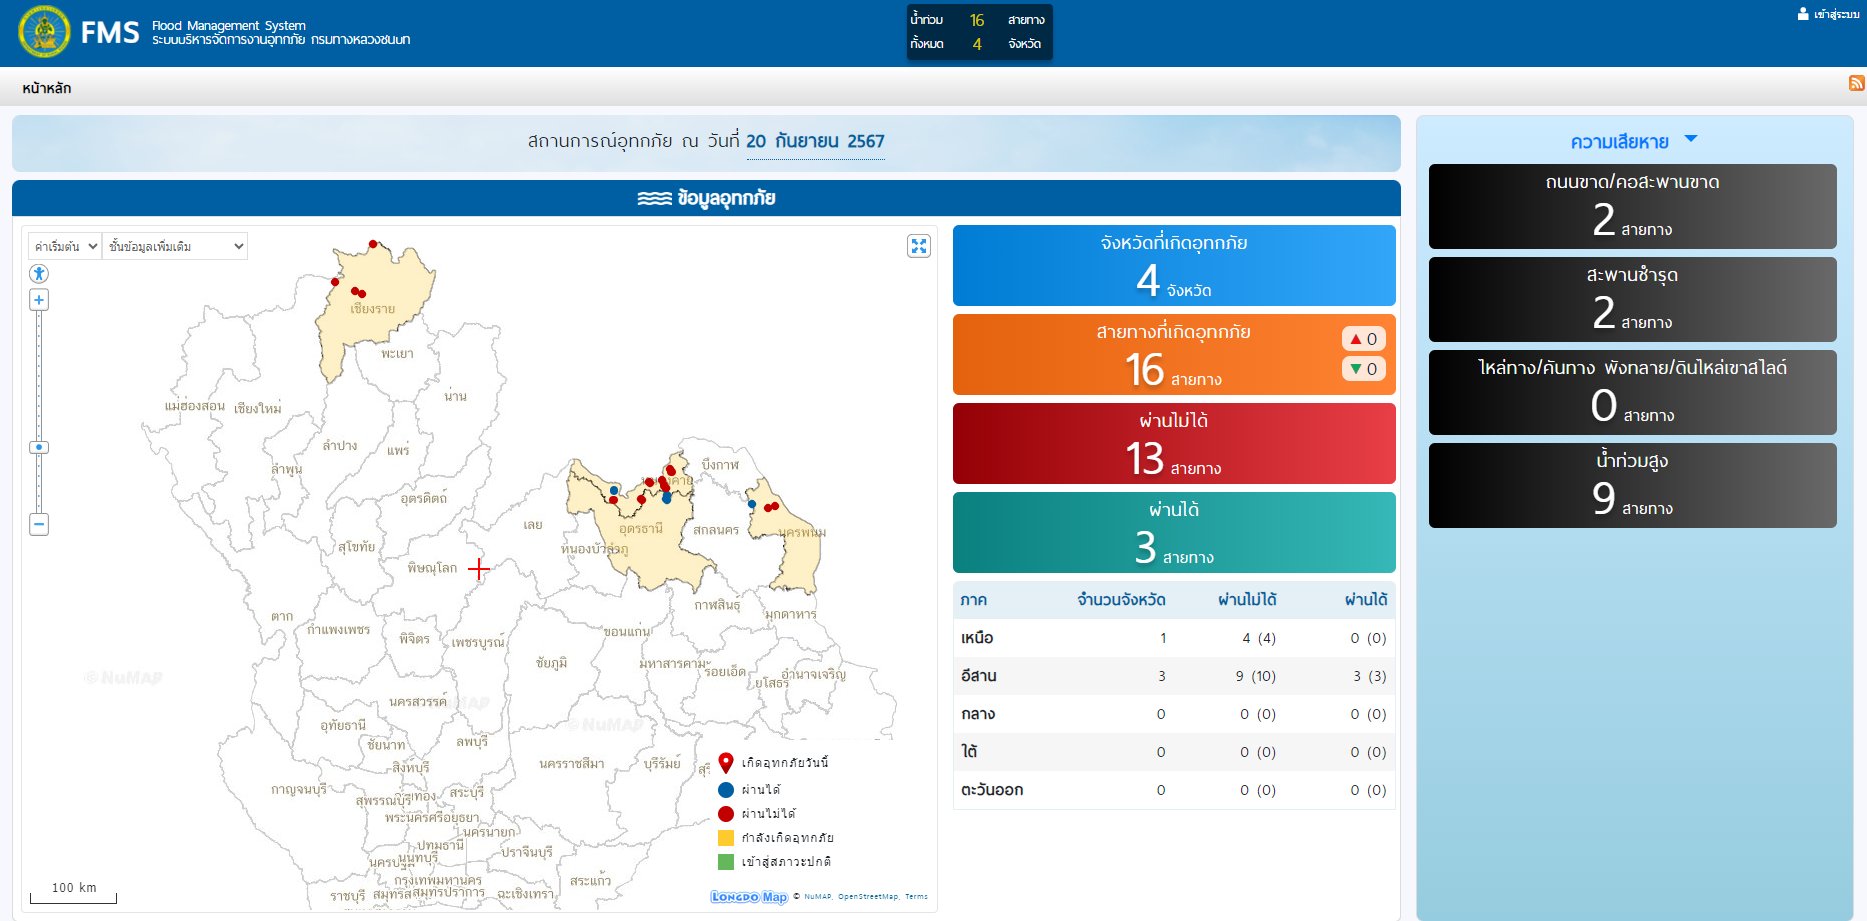Click the green down-triangle decrease indicator
Image resolution: width=1867 pixels, height=921 pixels.
pyautogui.click(x=1356, y=369)
